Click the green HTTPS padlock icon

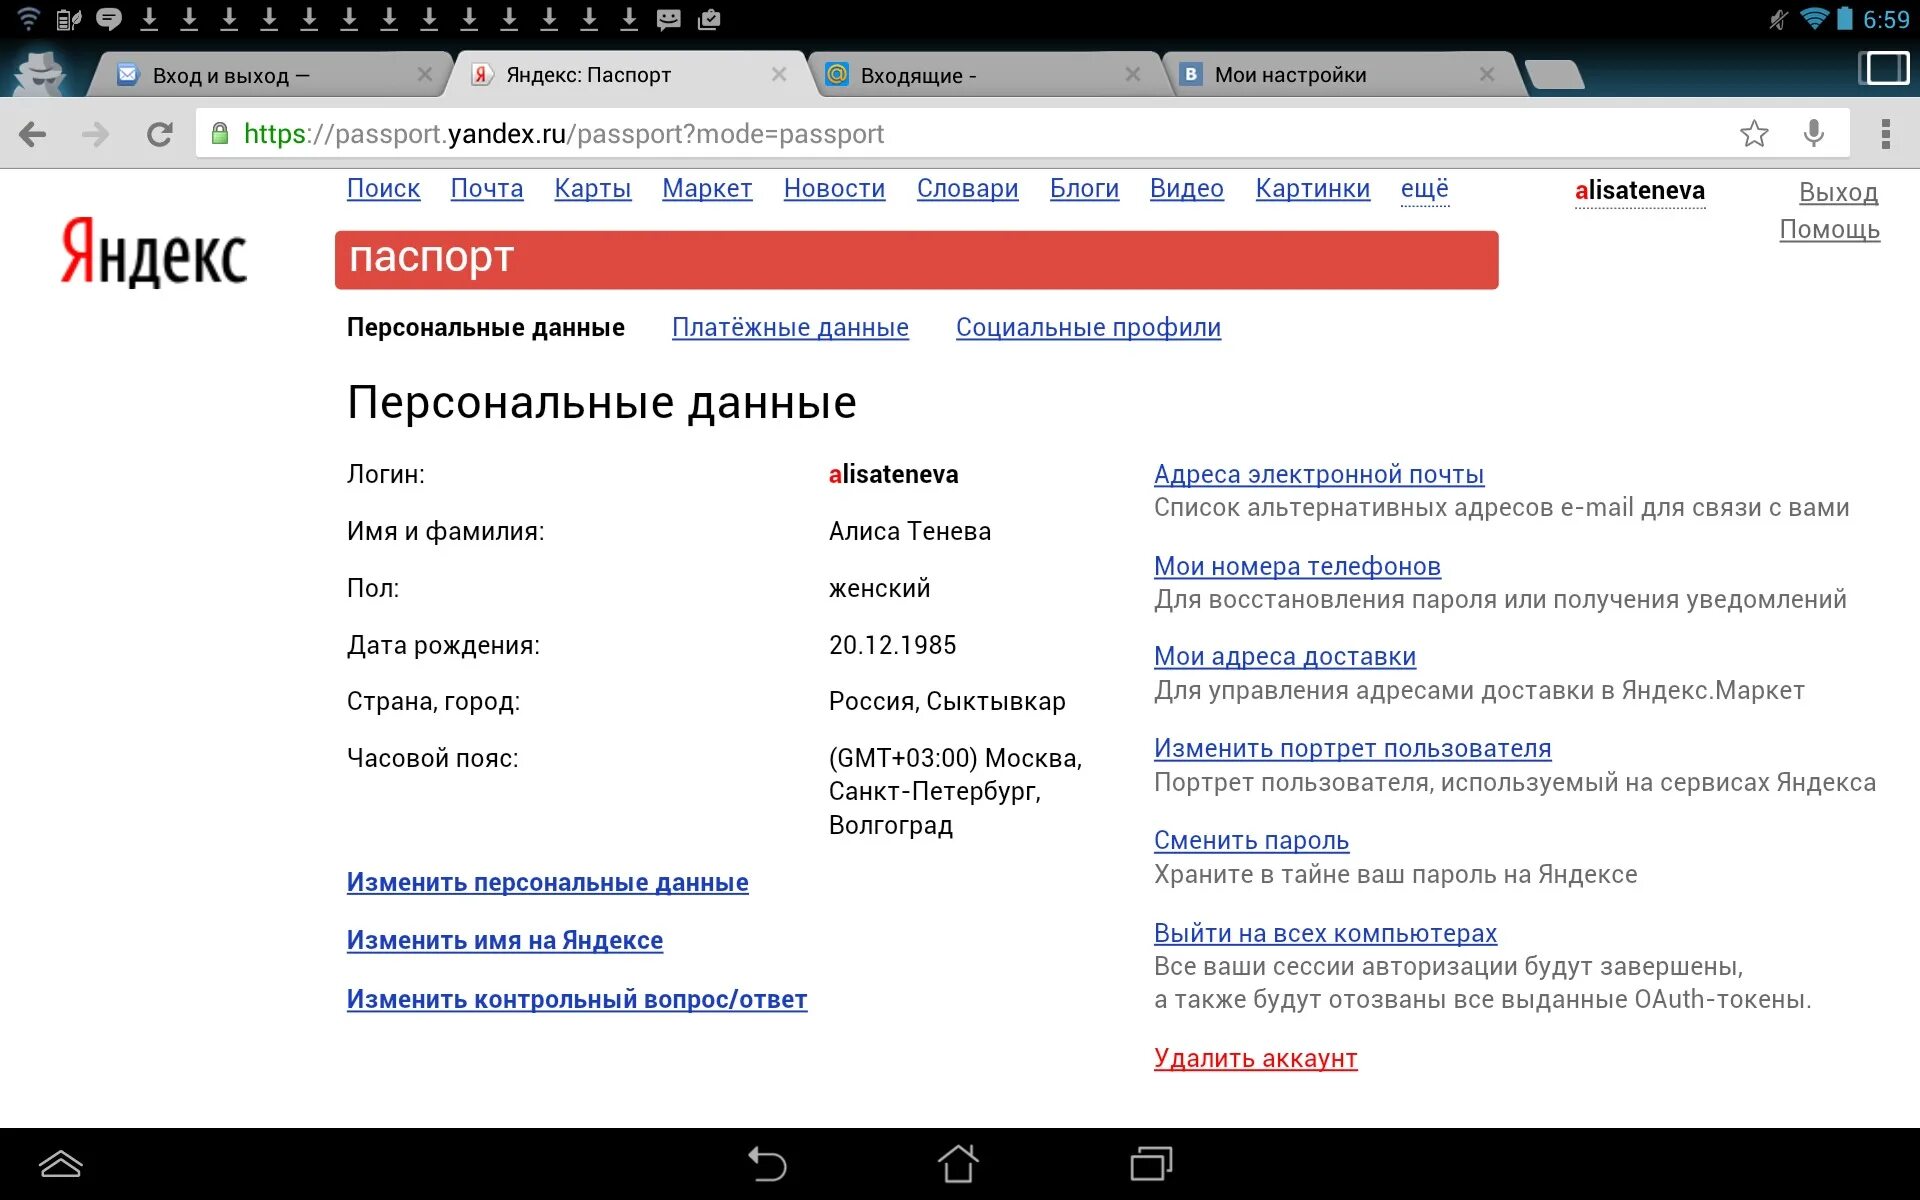click(x=221, y=133)
